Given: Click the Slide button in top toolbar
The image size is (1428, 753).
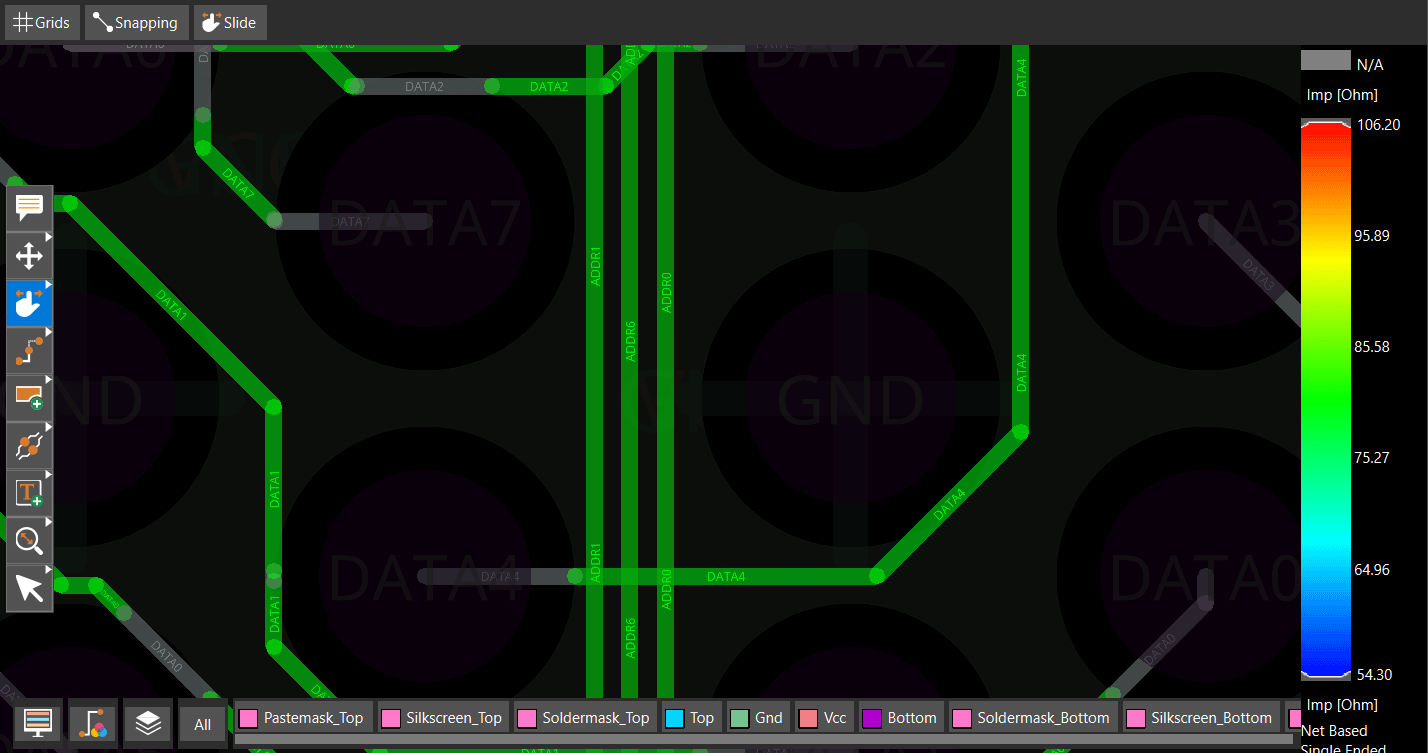Looking at the screenshot, I should point(229,22).
